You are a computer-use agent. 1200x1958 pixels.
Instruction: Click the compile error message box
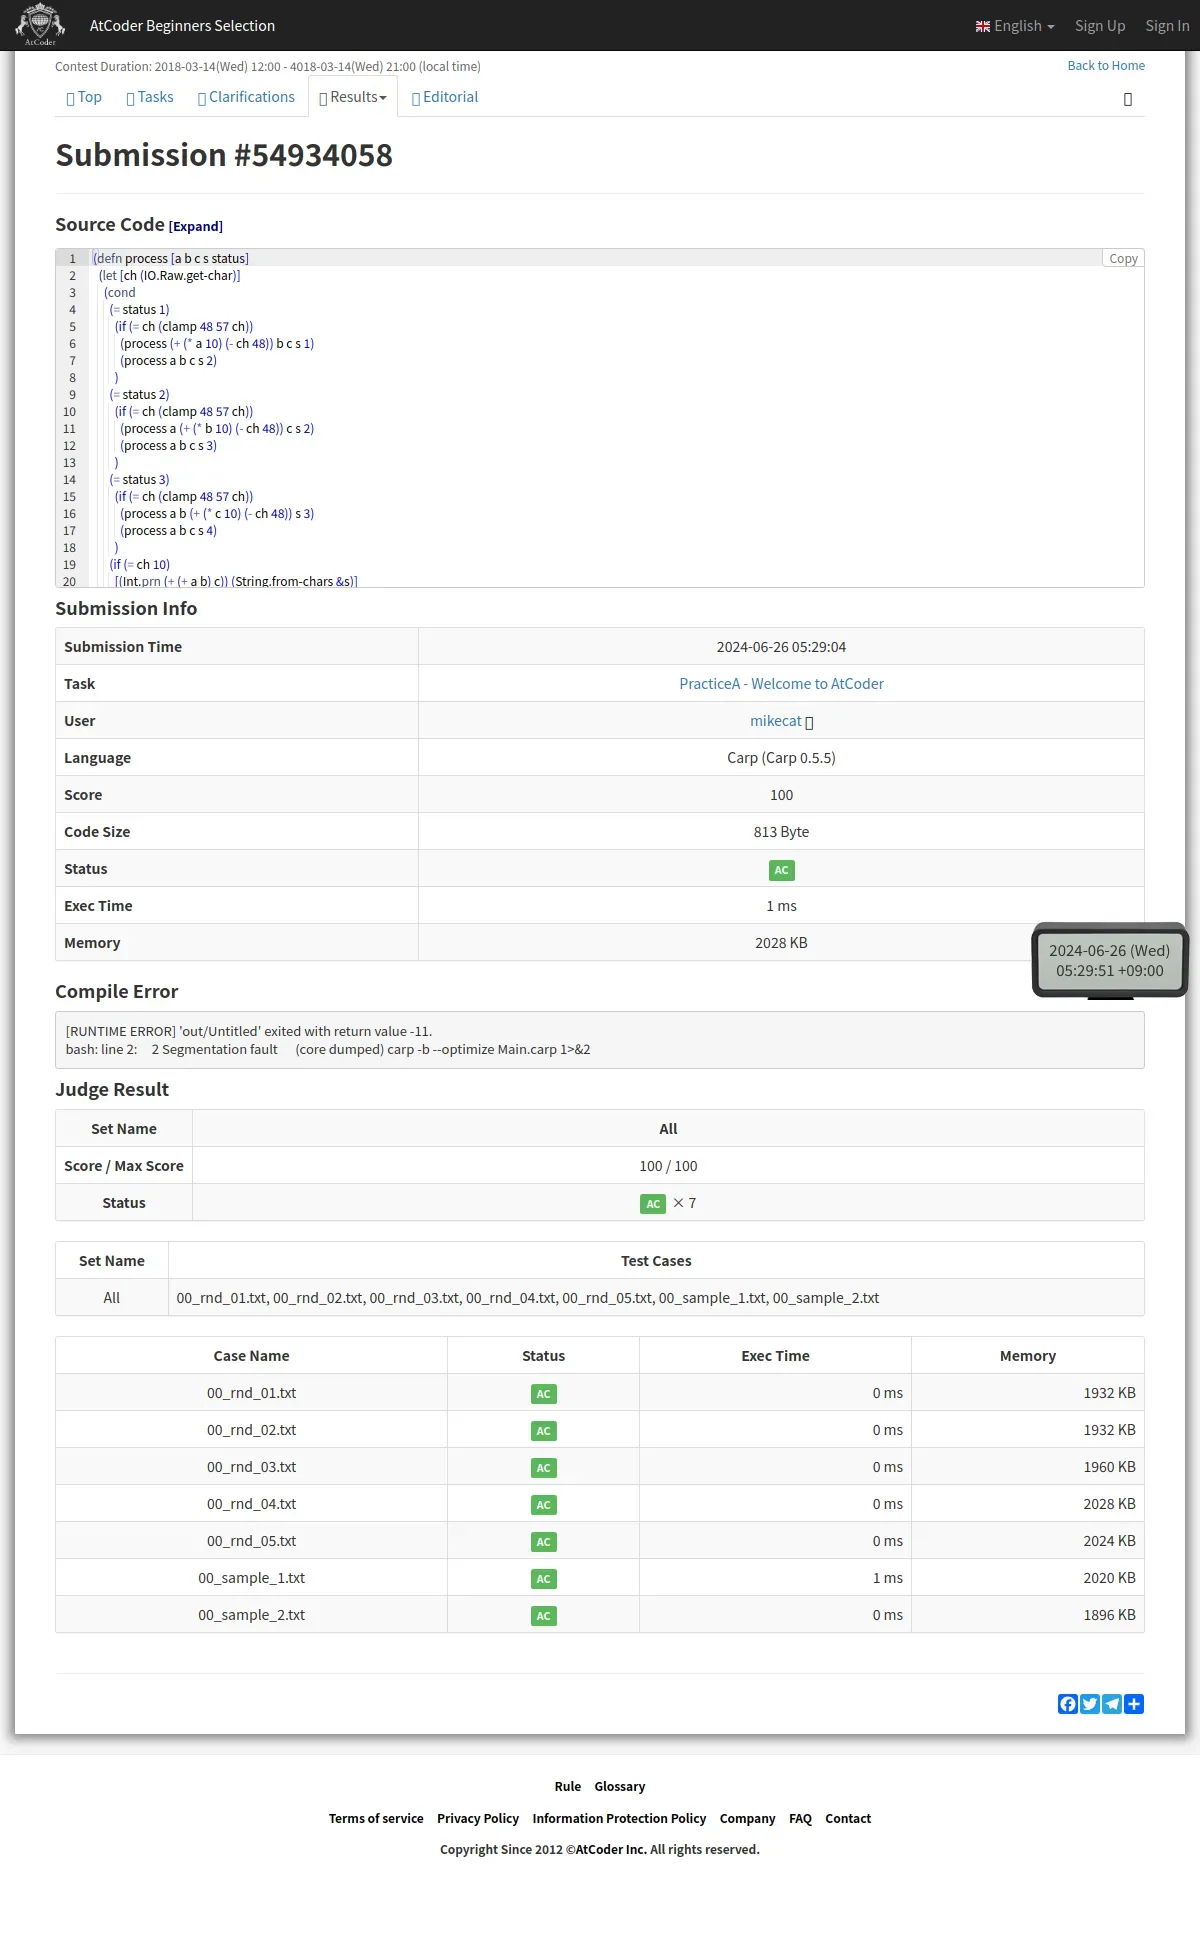pos(600,1040)
